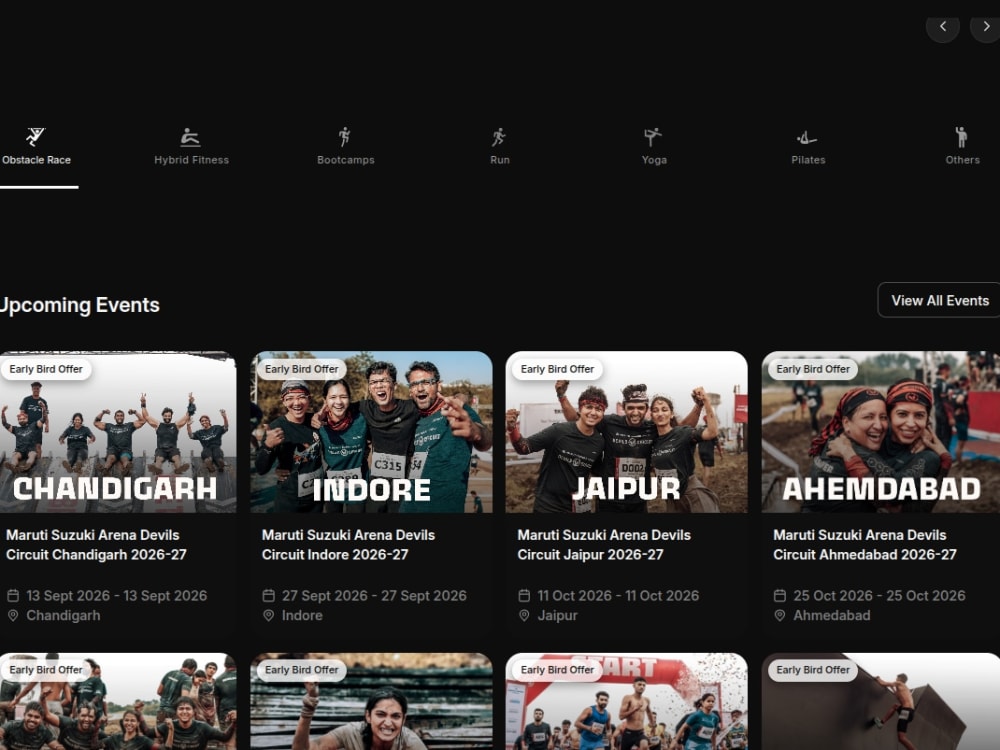Viewport: 1000px width, 750px height.
Task: Click date text 13 Sept 2026 - 13 Sept 2026
Action: (x=117, y=596)
